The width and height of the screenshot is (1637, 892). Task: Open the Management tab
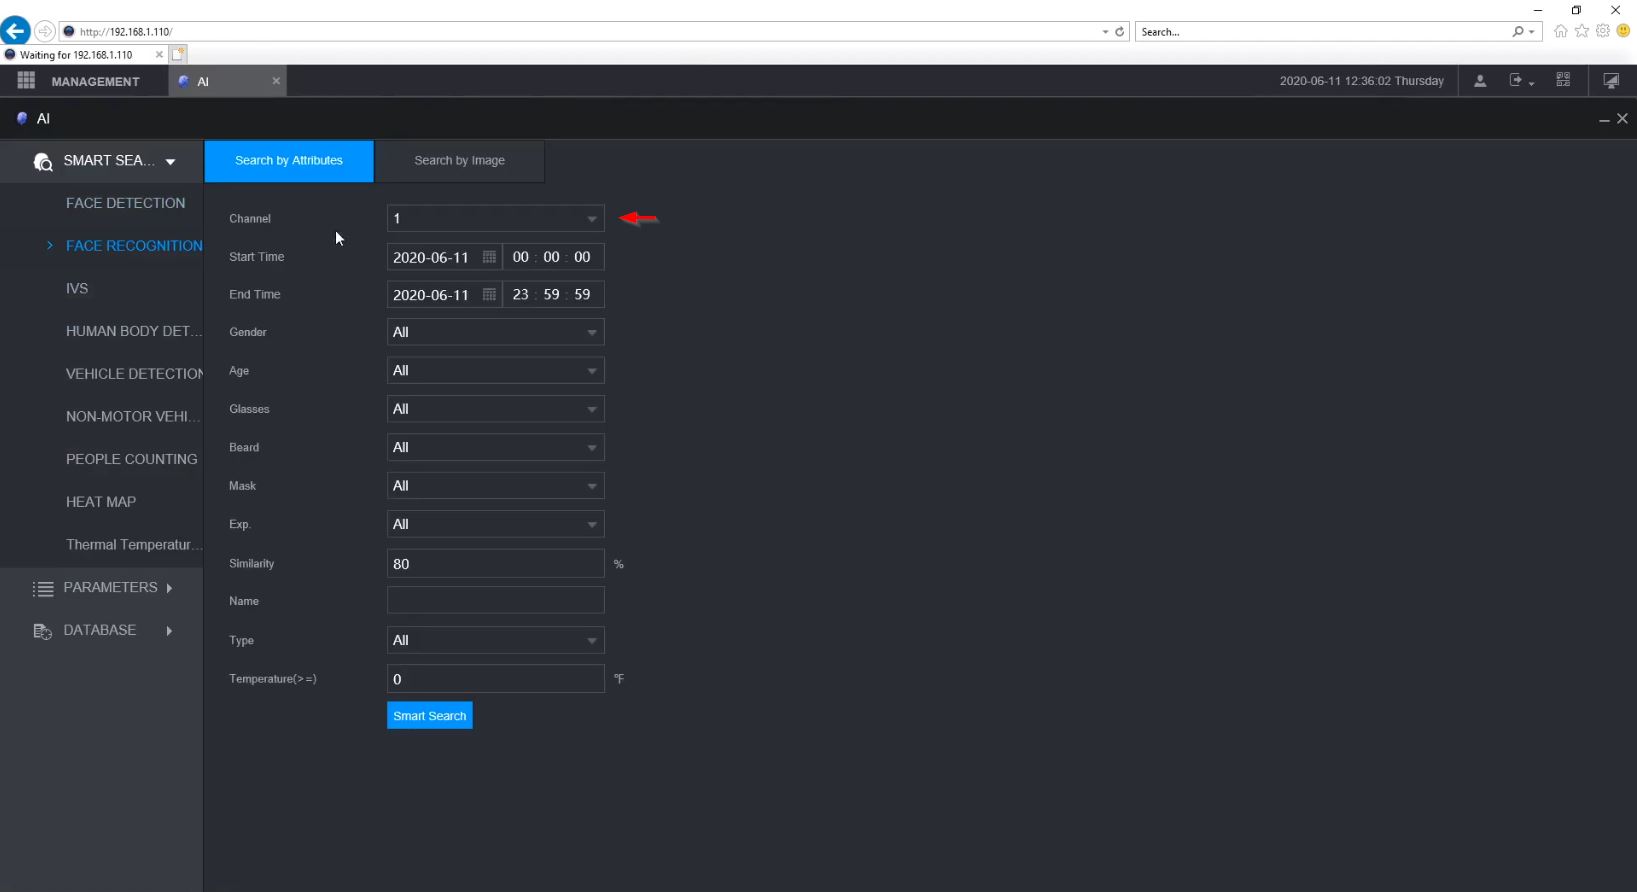[x=95, y=81]
